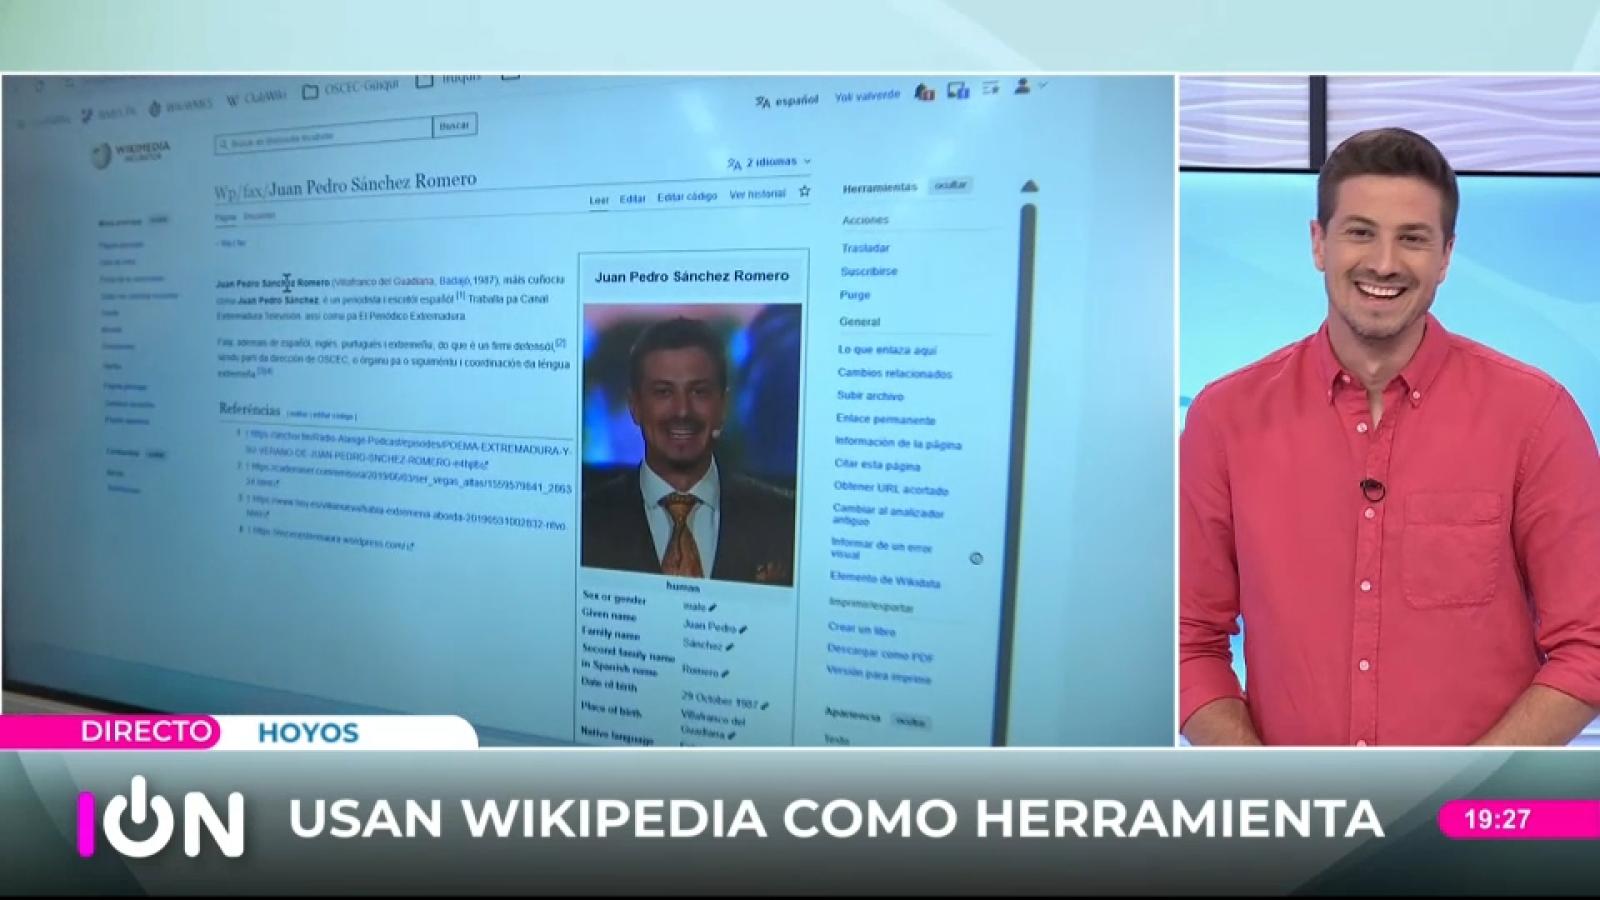This screenshot has height=900, width=1600.
Task: Click Suscribirse in the tools panel
Action: [869, 271]
